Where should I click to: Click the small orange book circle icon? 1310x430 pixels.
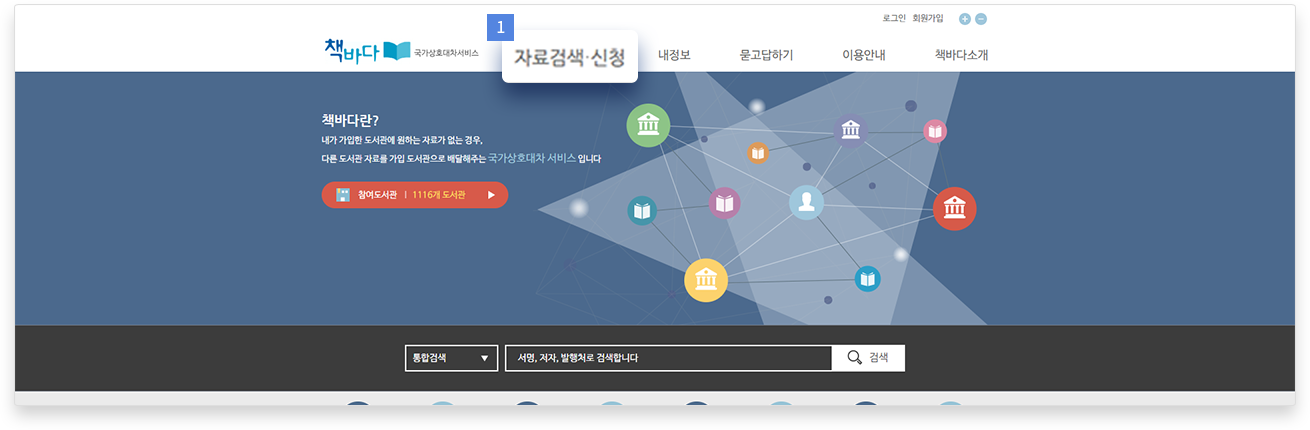(x=758, y=153)
